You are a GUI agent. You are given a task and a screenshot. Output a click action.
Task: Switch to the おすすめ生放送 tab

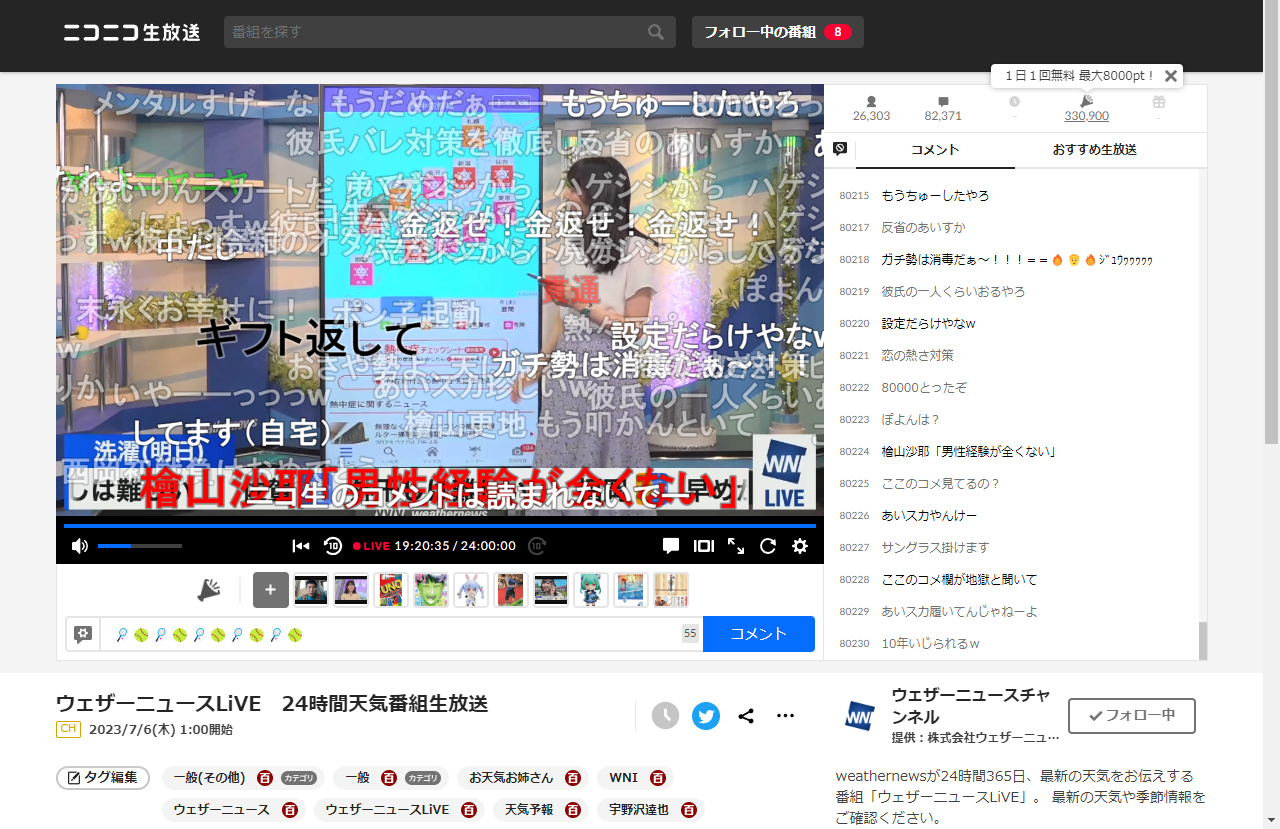[x=1095, y=150]
